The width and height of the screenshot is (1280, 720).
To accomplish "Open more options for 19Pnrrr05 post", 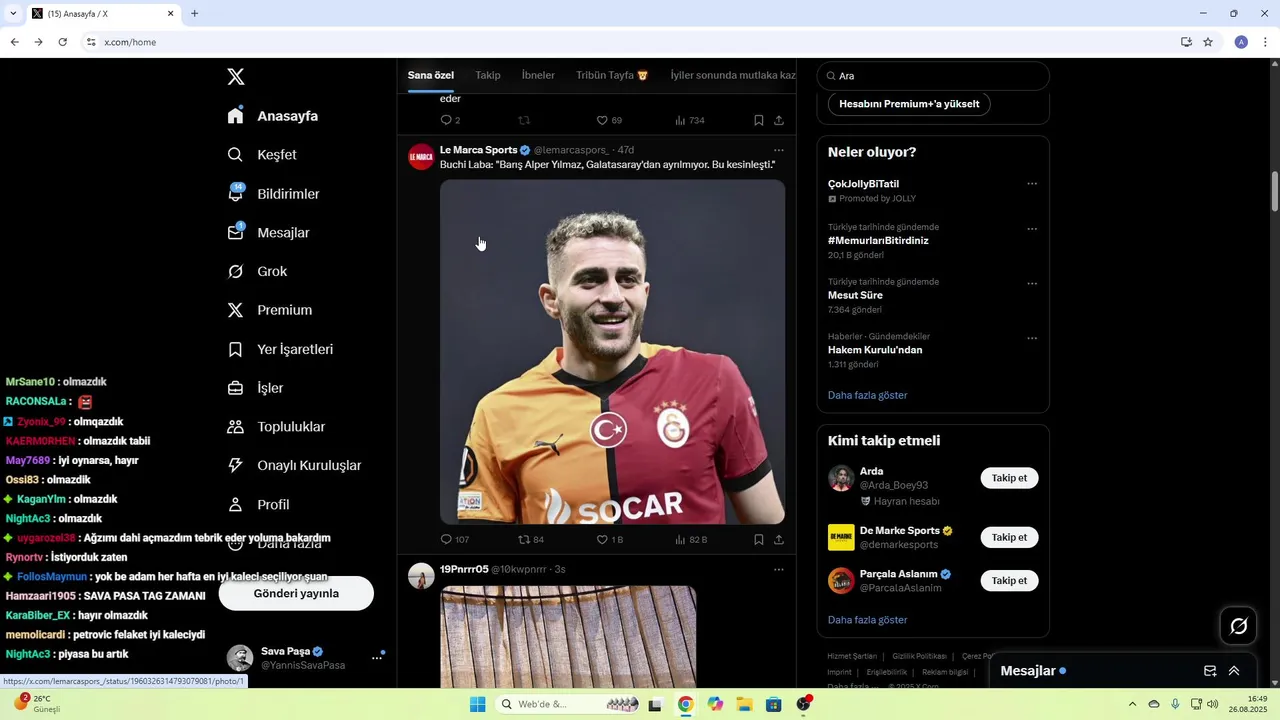I will (779, 569).
